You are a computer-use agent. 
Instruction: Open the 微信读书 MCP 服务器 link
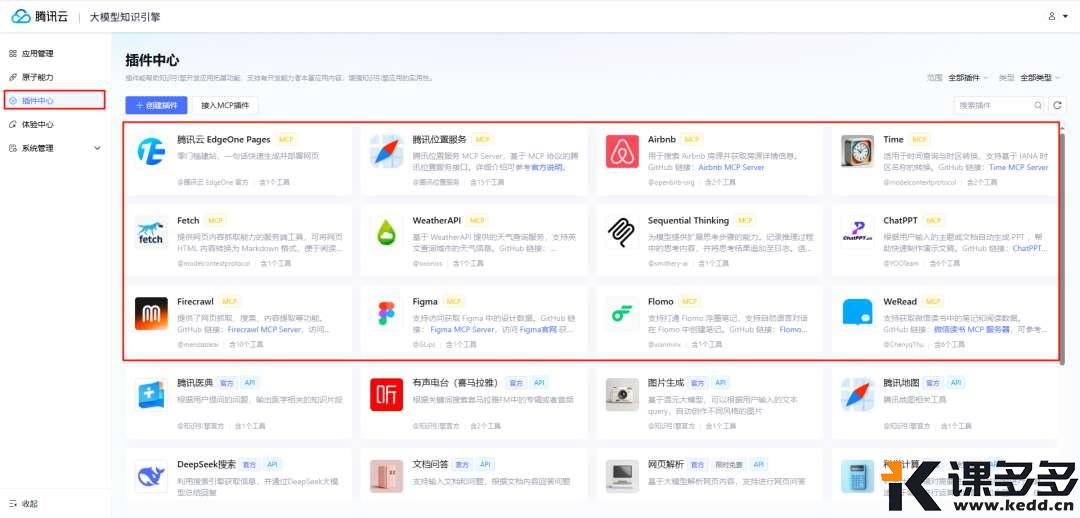click(x=971, y=330)
